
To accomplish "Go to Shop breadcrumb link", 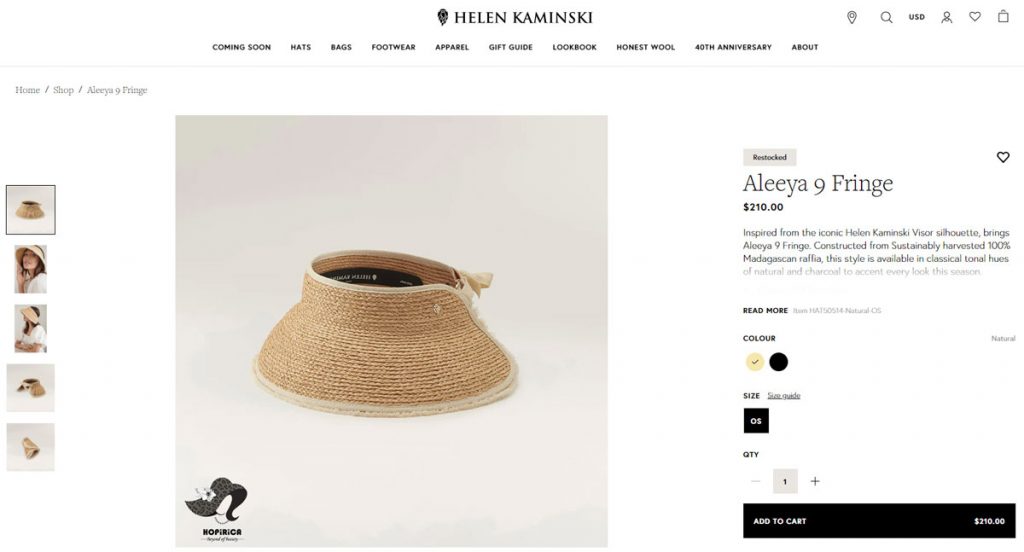I will pos(63,90).
